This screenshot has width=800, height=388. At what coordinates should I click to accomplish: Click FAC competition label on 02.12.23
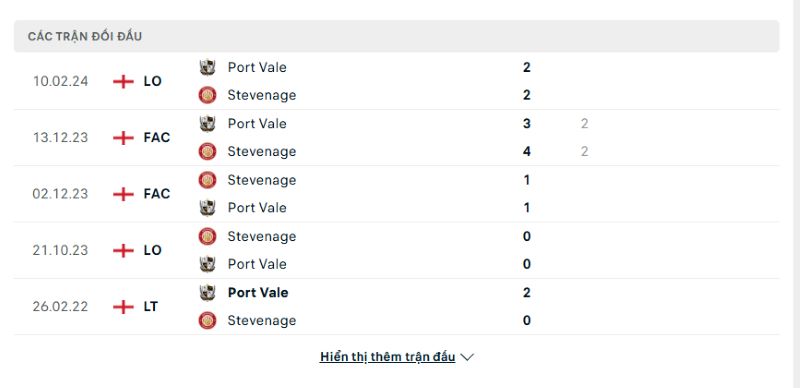[157, 194]
